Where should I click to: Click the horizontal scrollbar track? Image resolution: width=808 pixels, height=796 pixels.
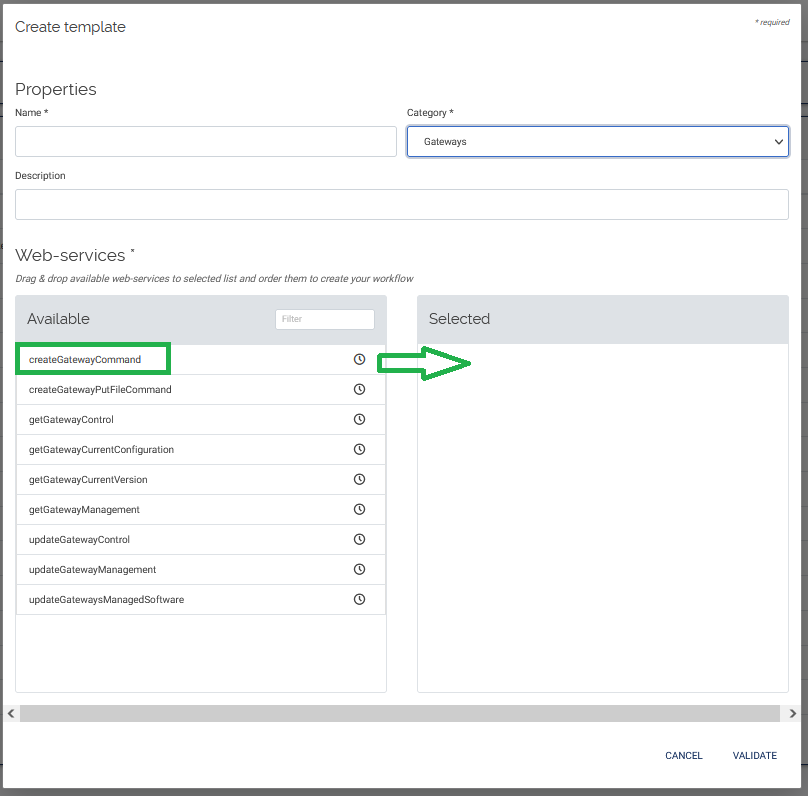tap(400, 713)
